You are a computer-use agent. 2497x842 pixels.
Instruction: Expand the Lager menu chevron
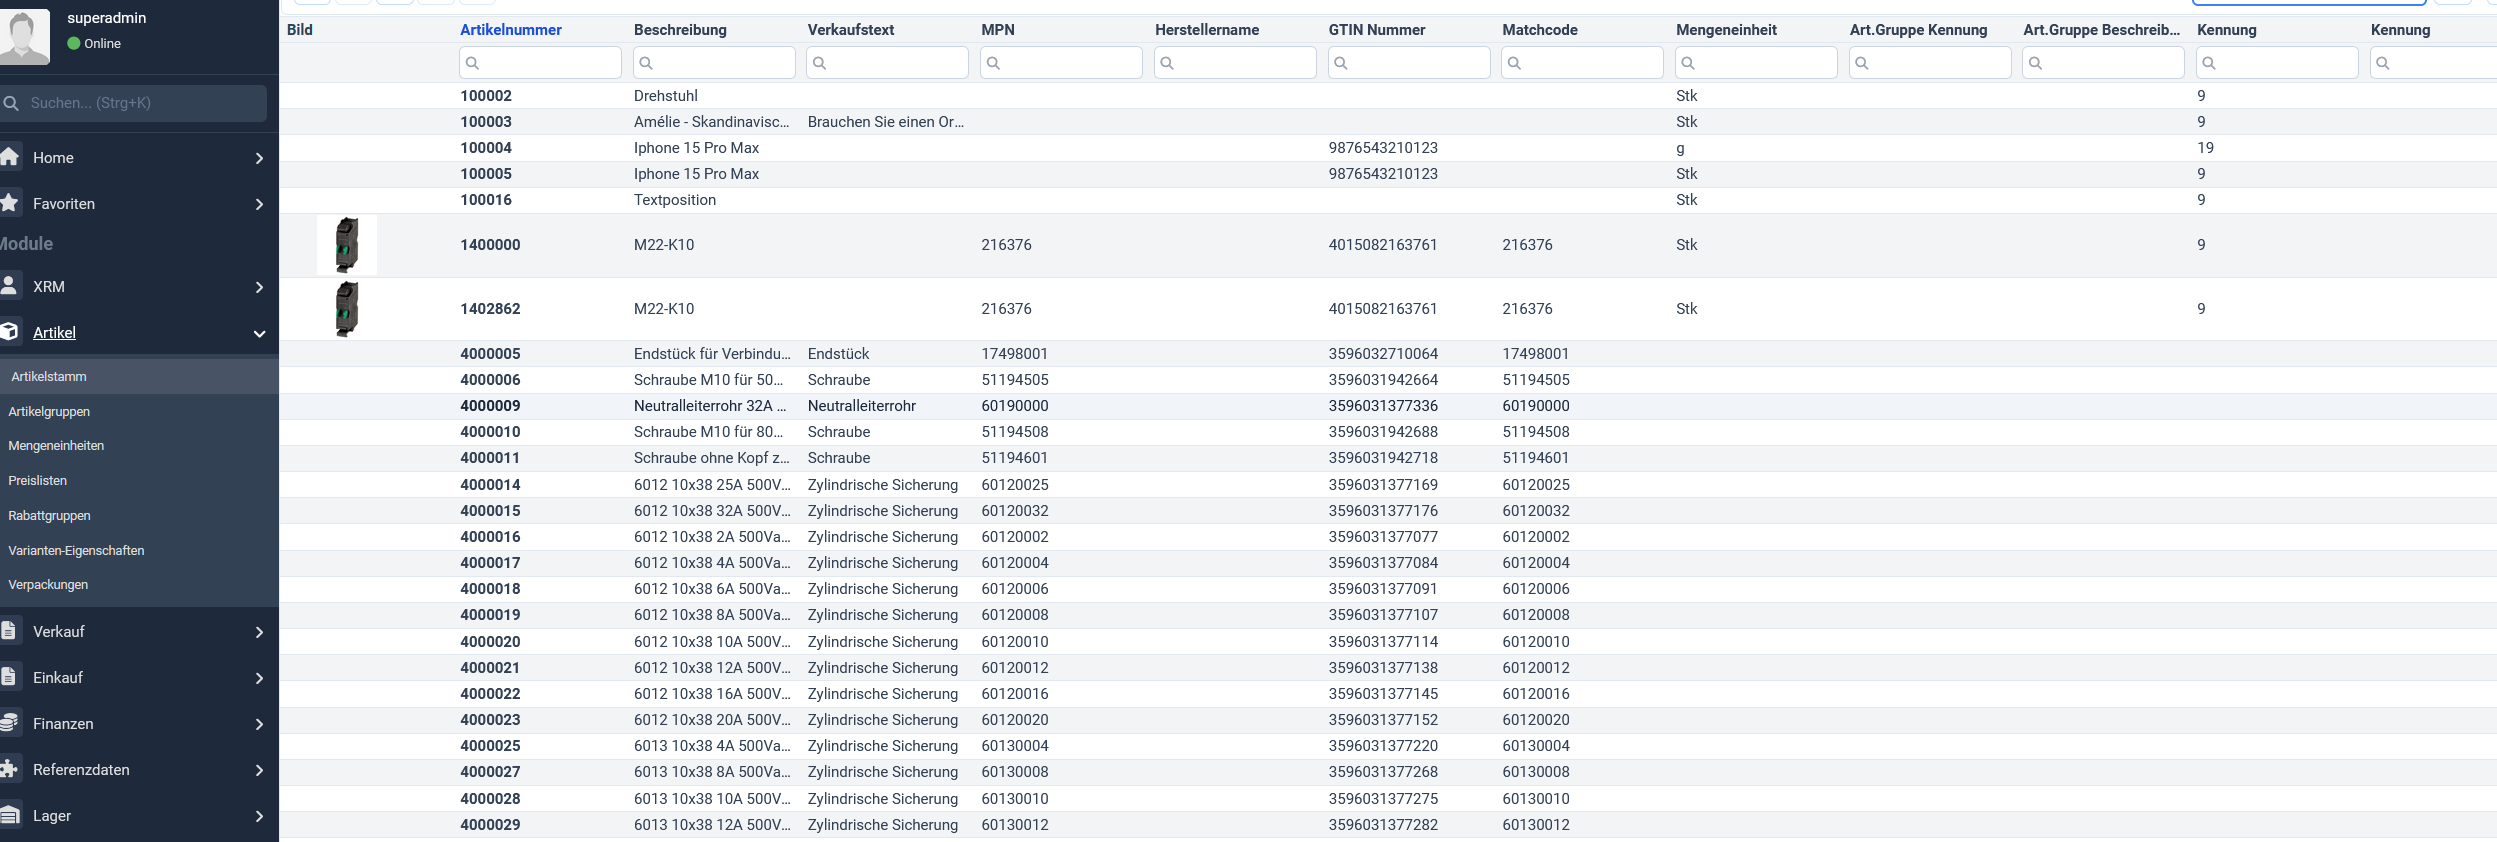pos(259,816)
